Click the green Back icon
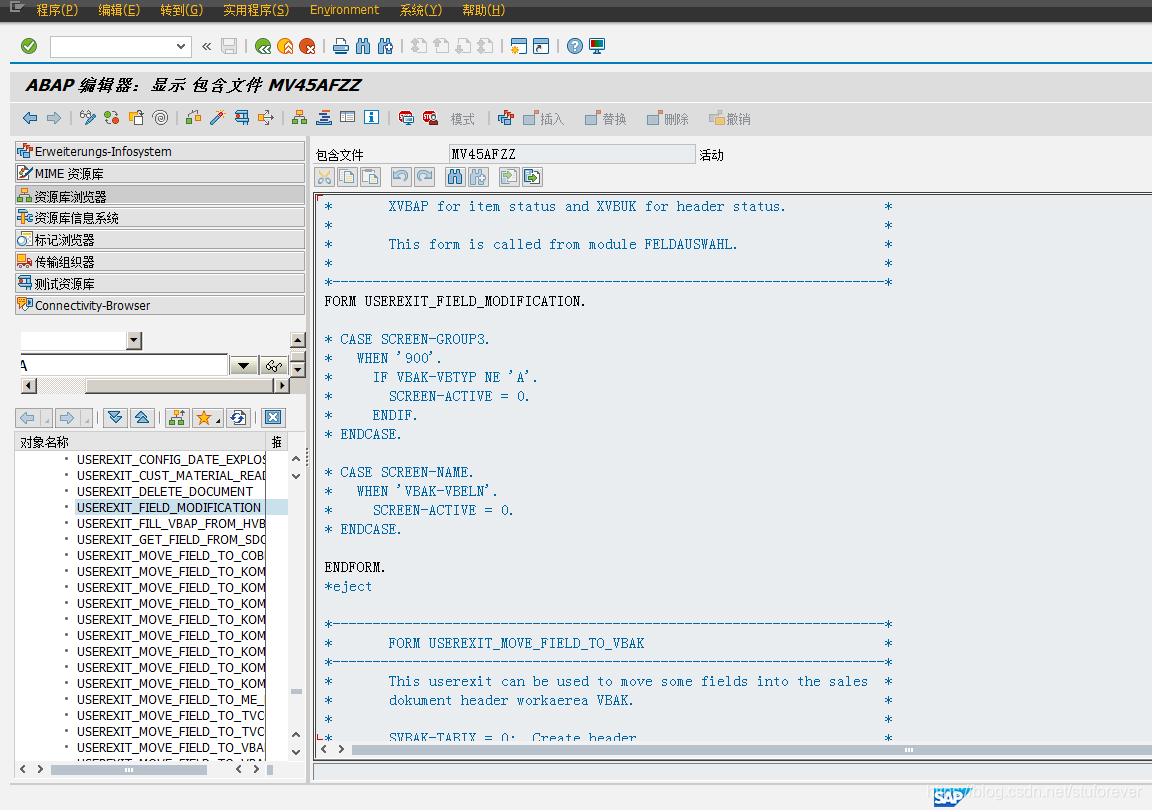 click(263, 46)
